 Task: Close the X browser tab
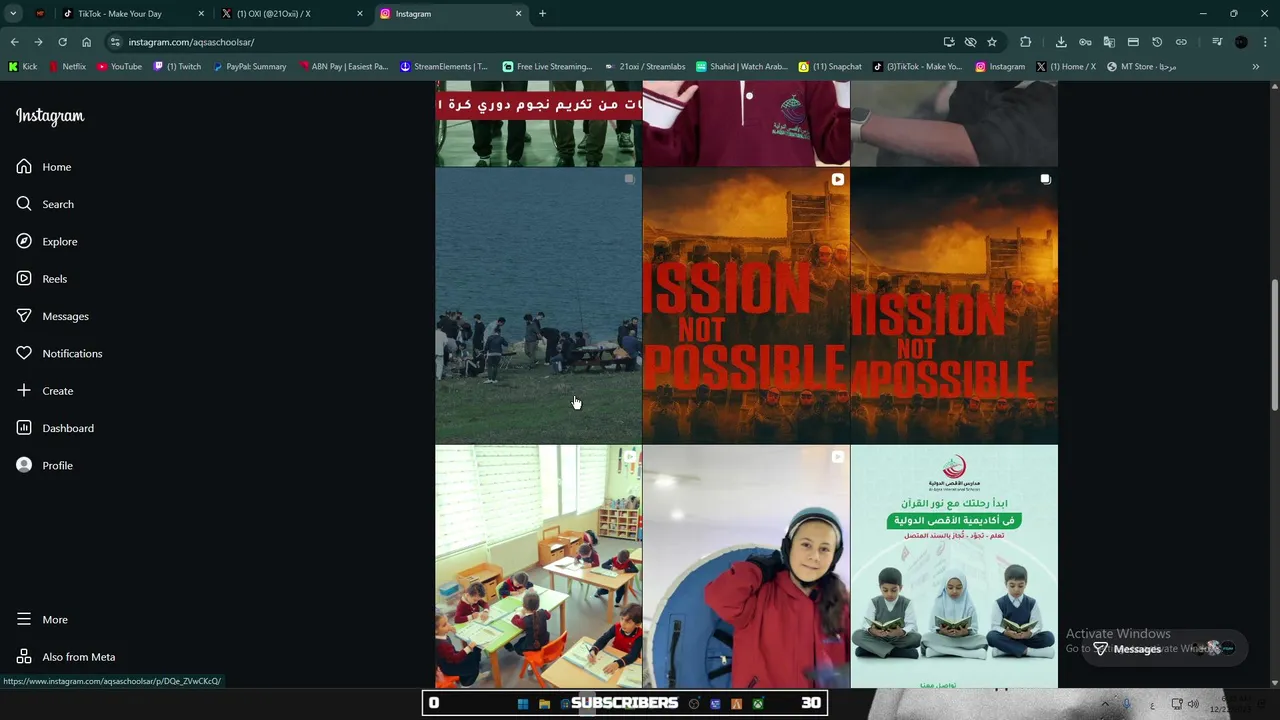point(362,14)
